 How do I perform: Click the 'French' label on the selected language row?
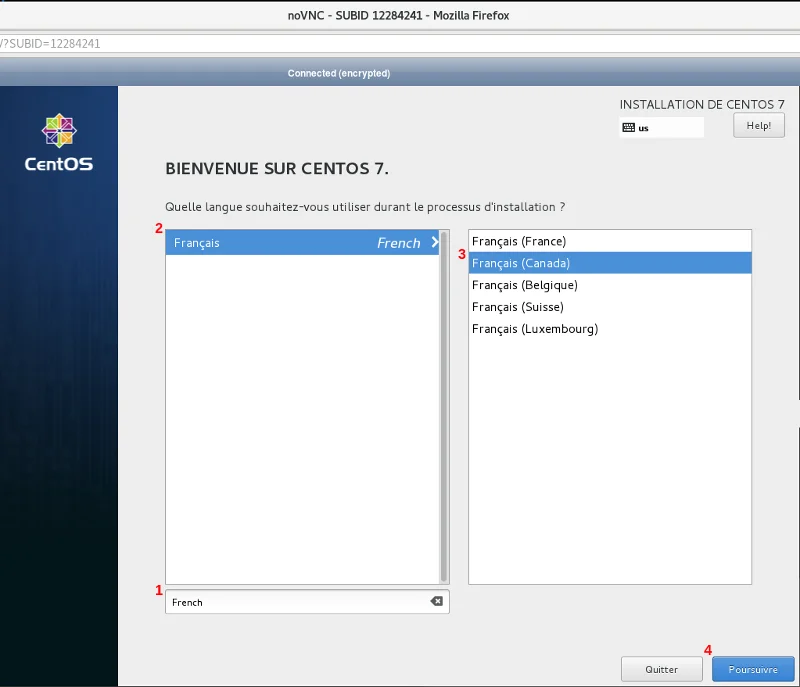399,242
